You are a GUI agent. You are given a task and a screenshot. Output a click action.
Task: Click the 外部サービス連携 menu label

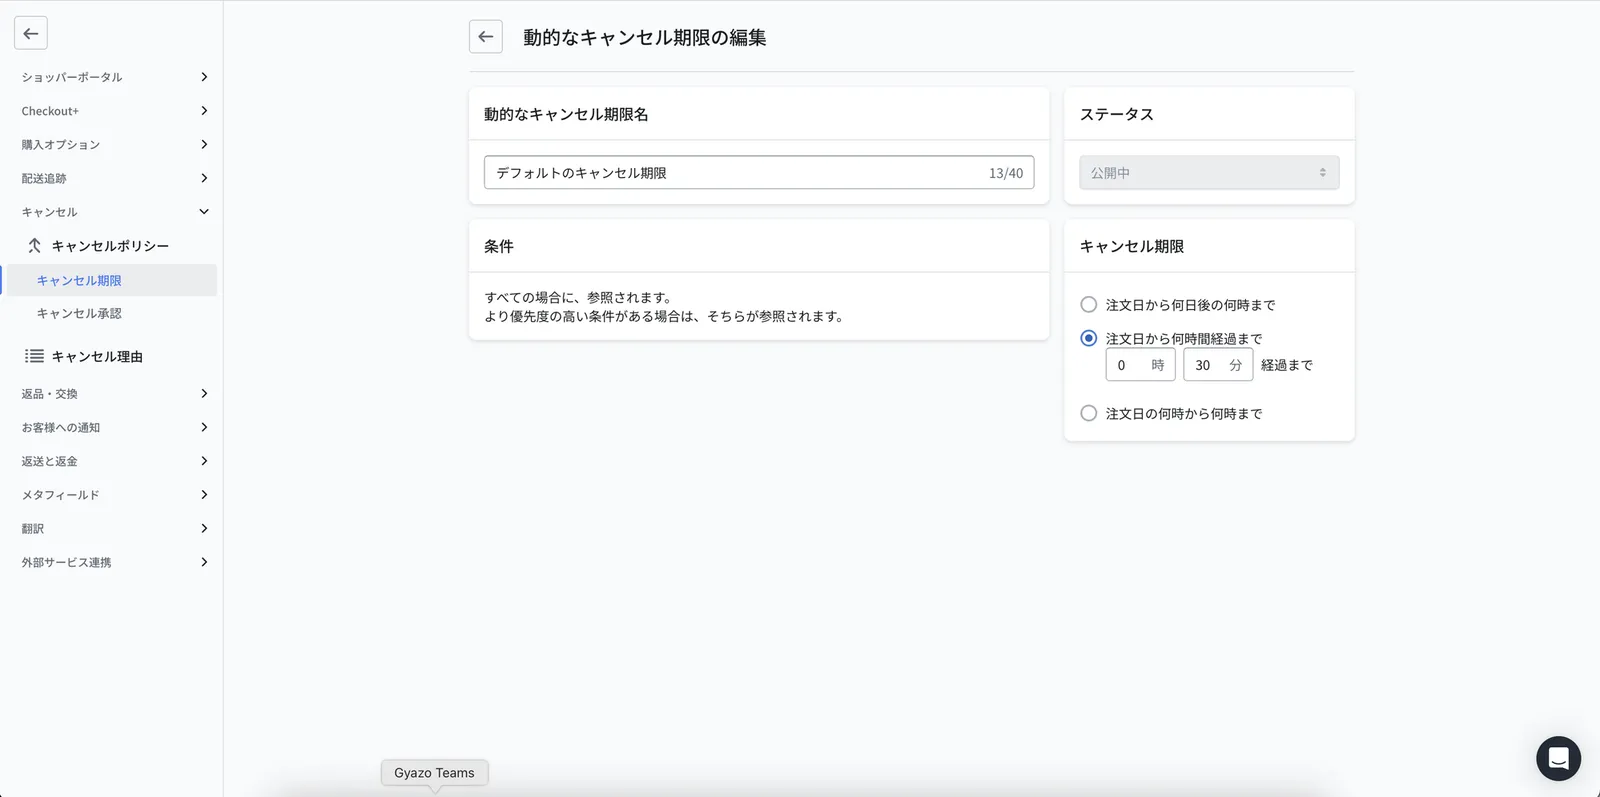coord(66,562)
